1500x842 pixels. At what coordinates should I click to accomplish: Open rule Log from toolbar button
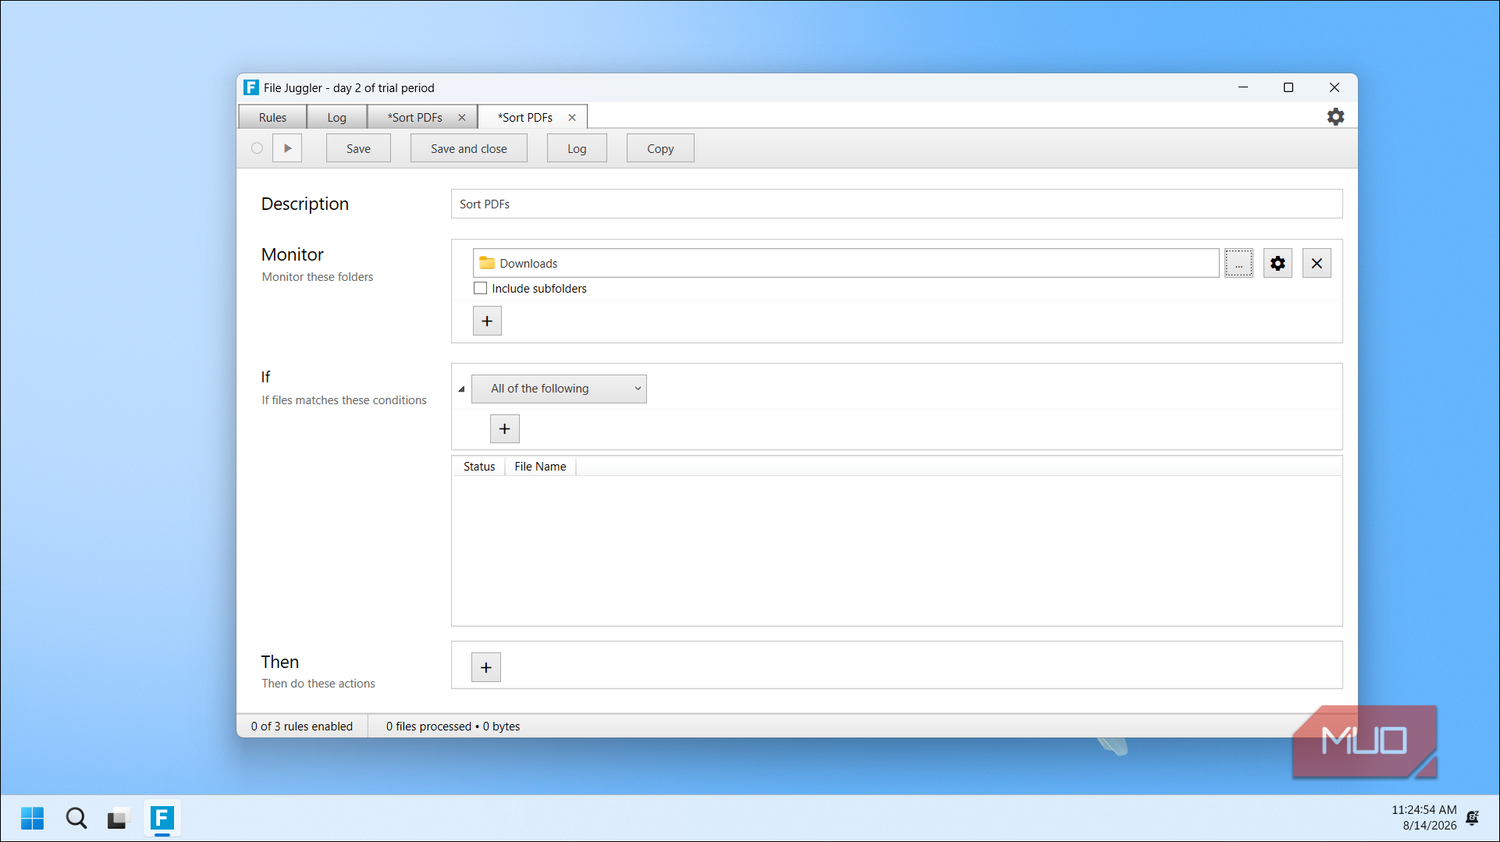click(x=577, y=148)
